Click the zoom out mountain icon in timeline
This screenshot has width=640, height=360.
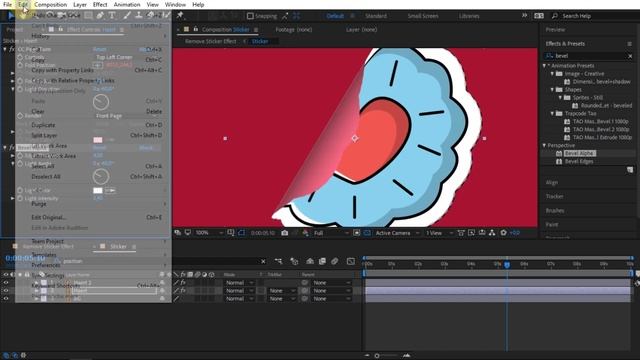(x=367, y=356)
